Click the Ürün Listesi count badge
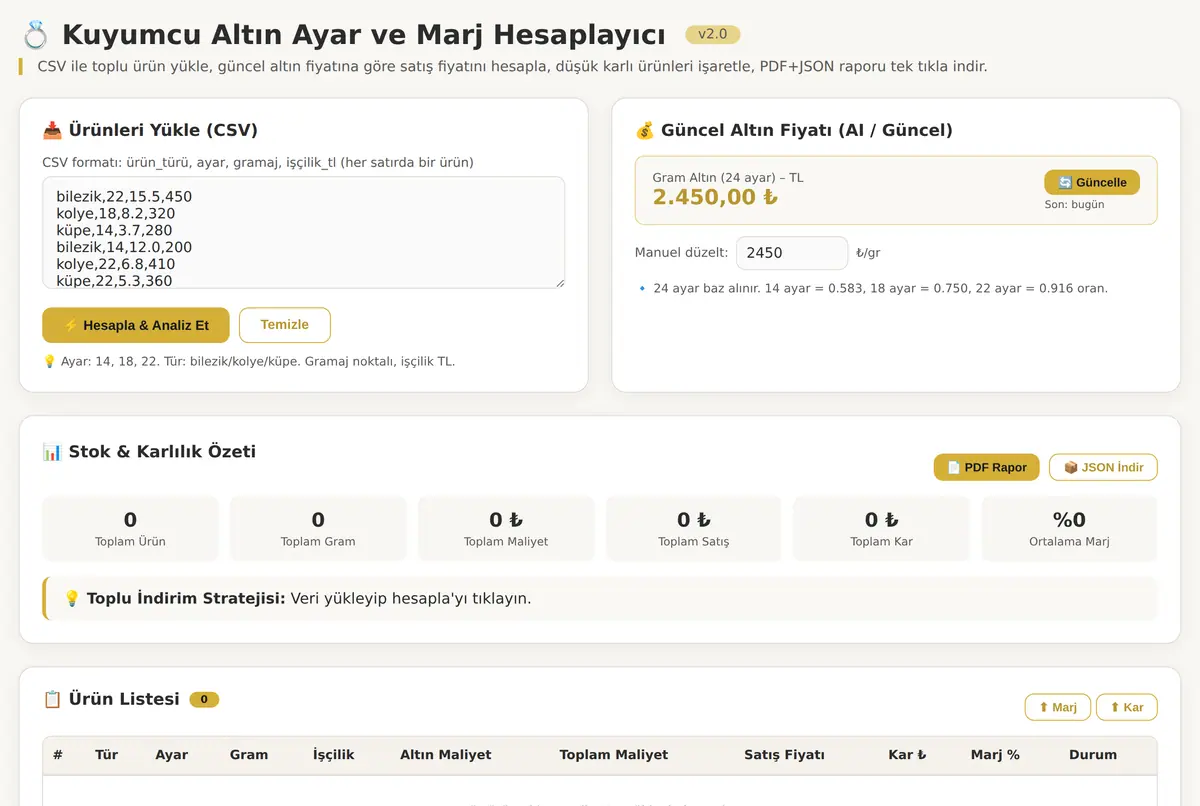Viewport: 1200px width, 806px height. pyautogui.click(x=204, y=699)
